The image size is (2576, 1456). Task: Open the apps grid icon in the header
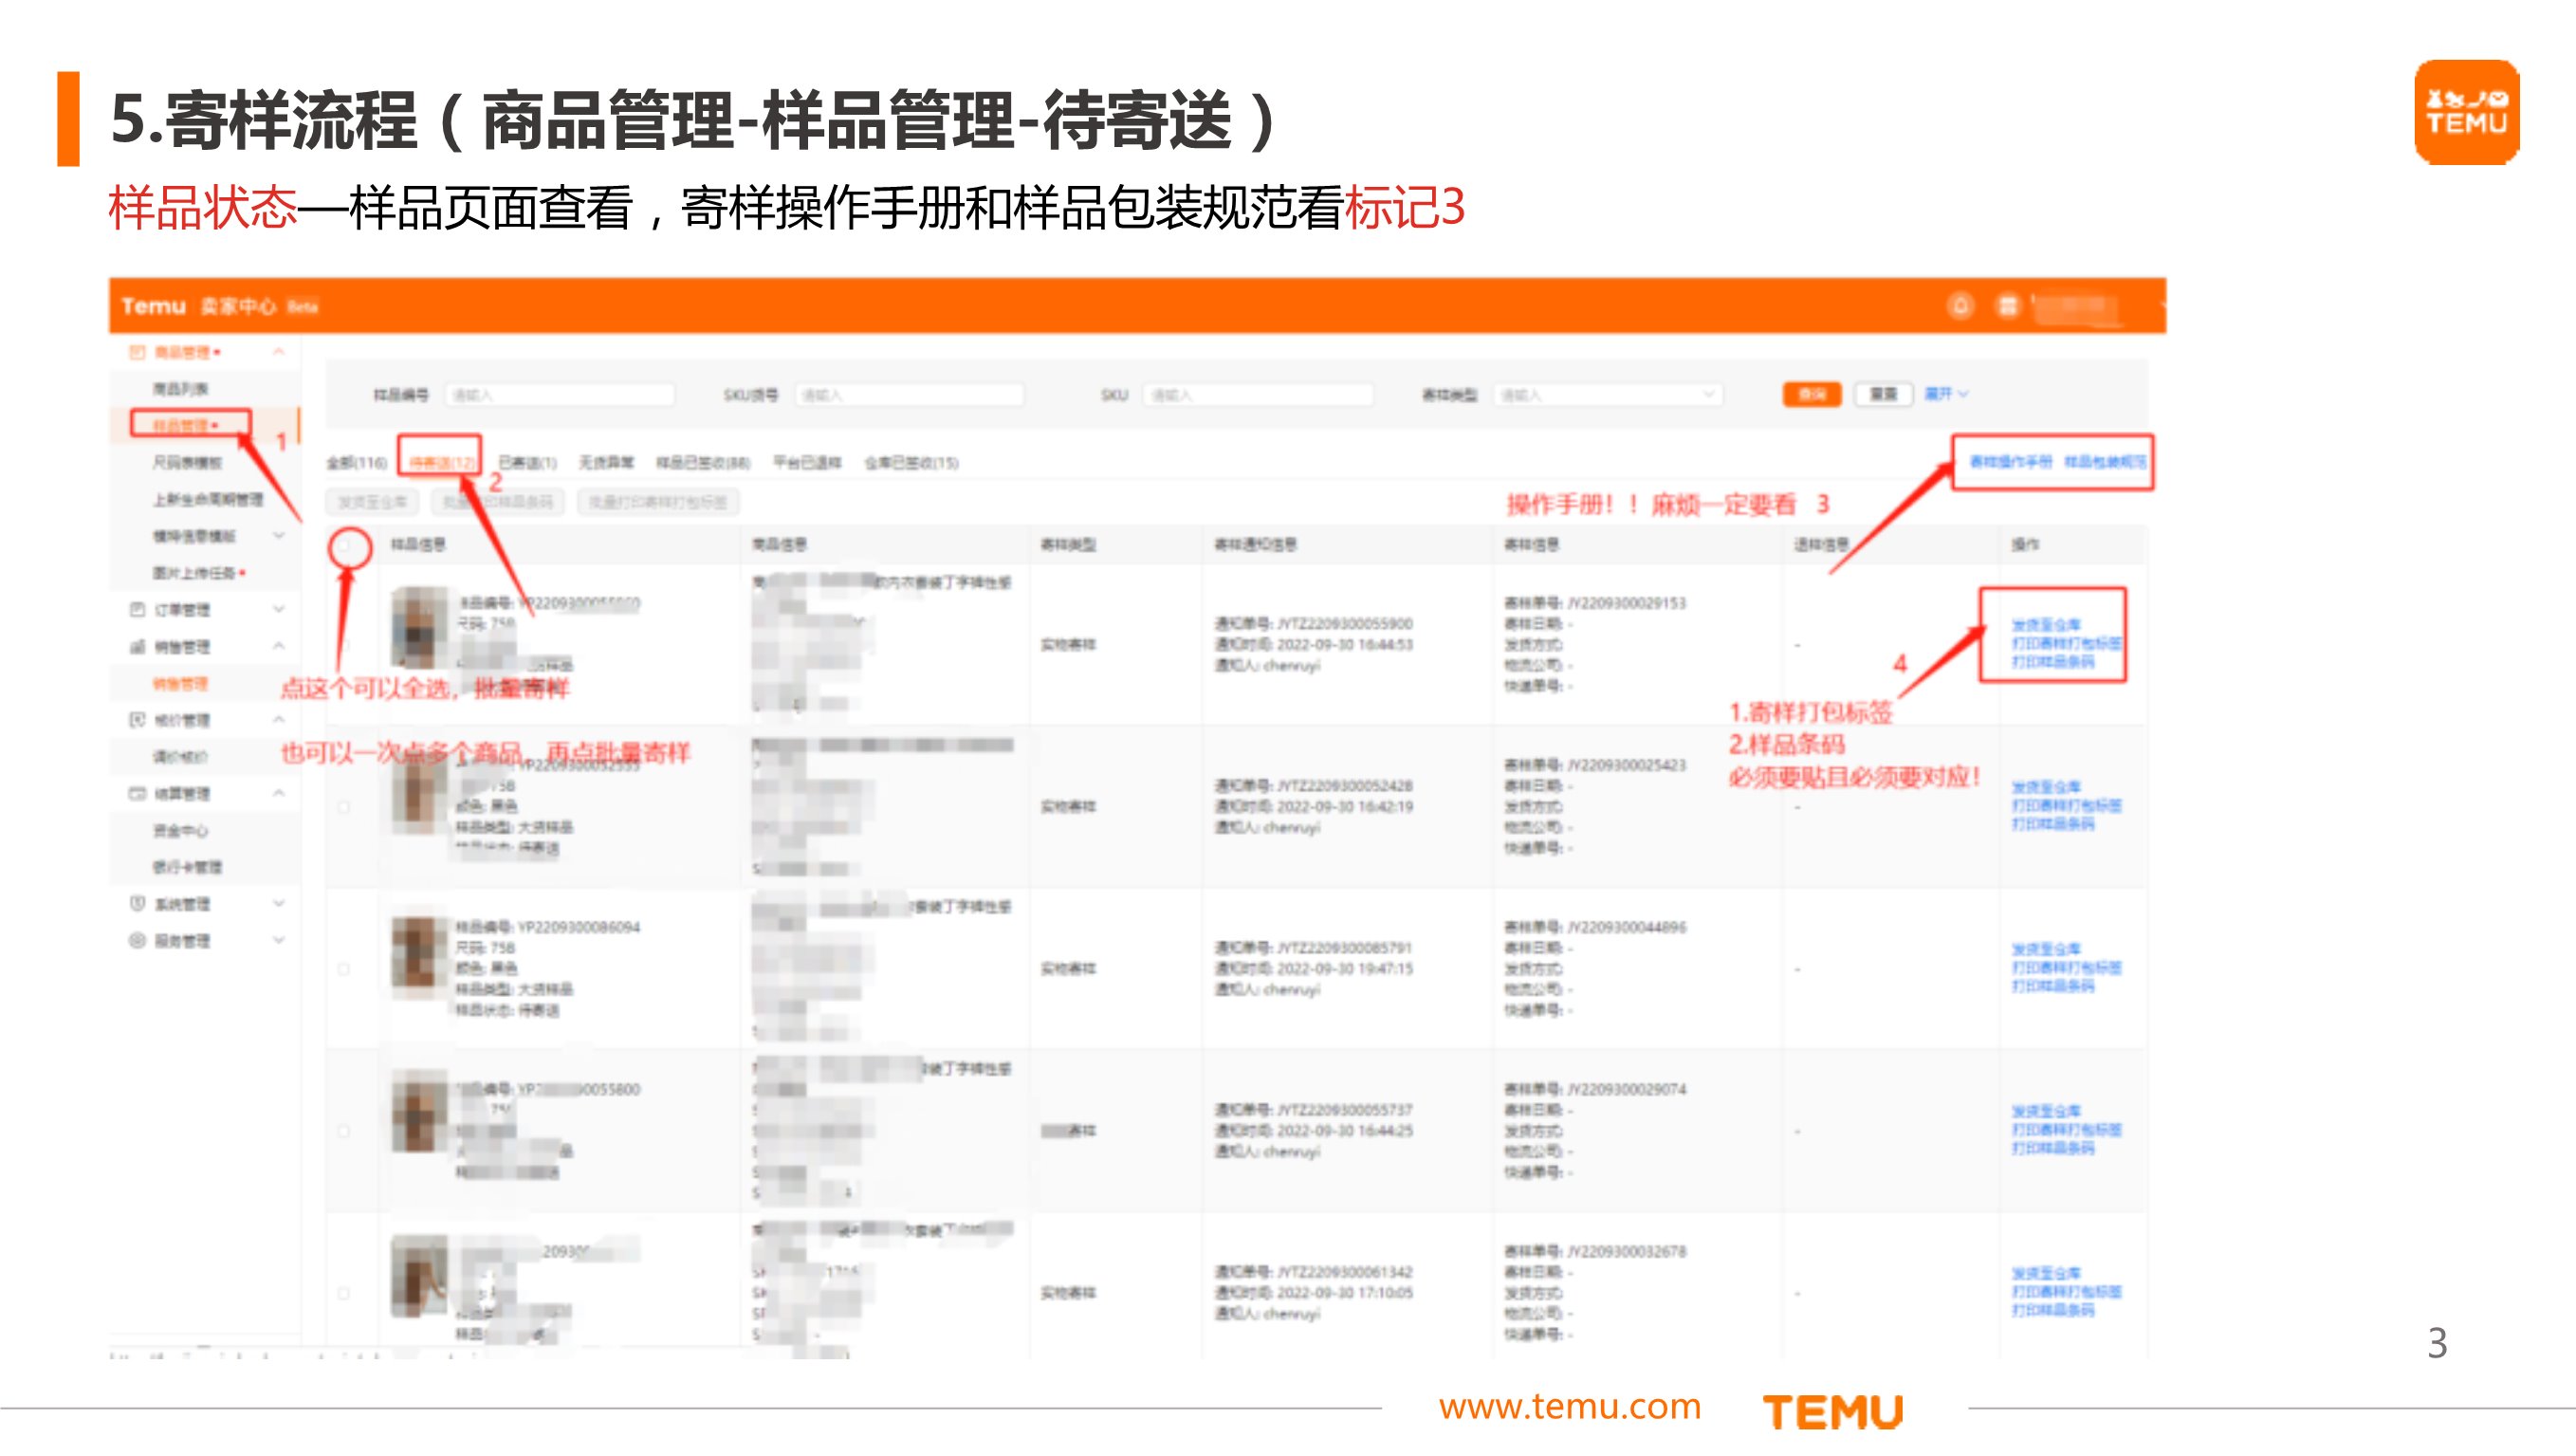click(2007, 306)
